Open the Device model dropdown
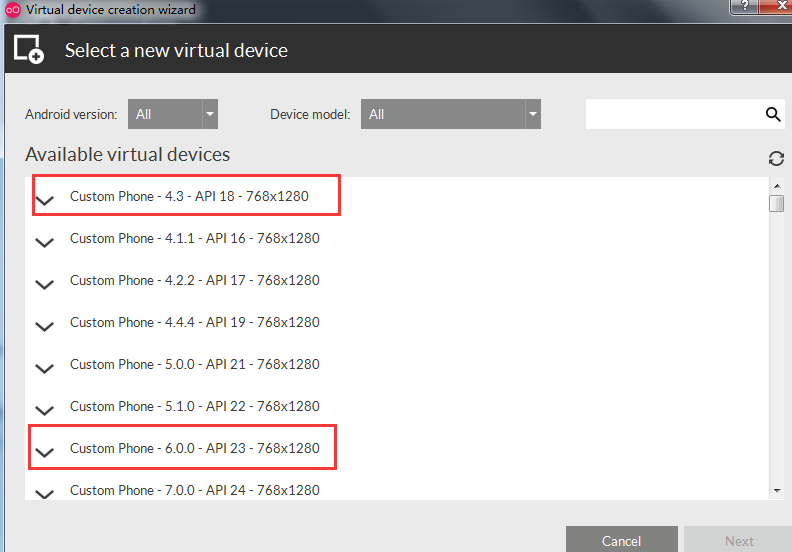792x552 pixels. pyautogui.click(x=451, y=114)
